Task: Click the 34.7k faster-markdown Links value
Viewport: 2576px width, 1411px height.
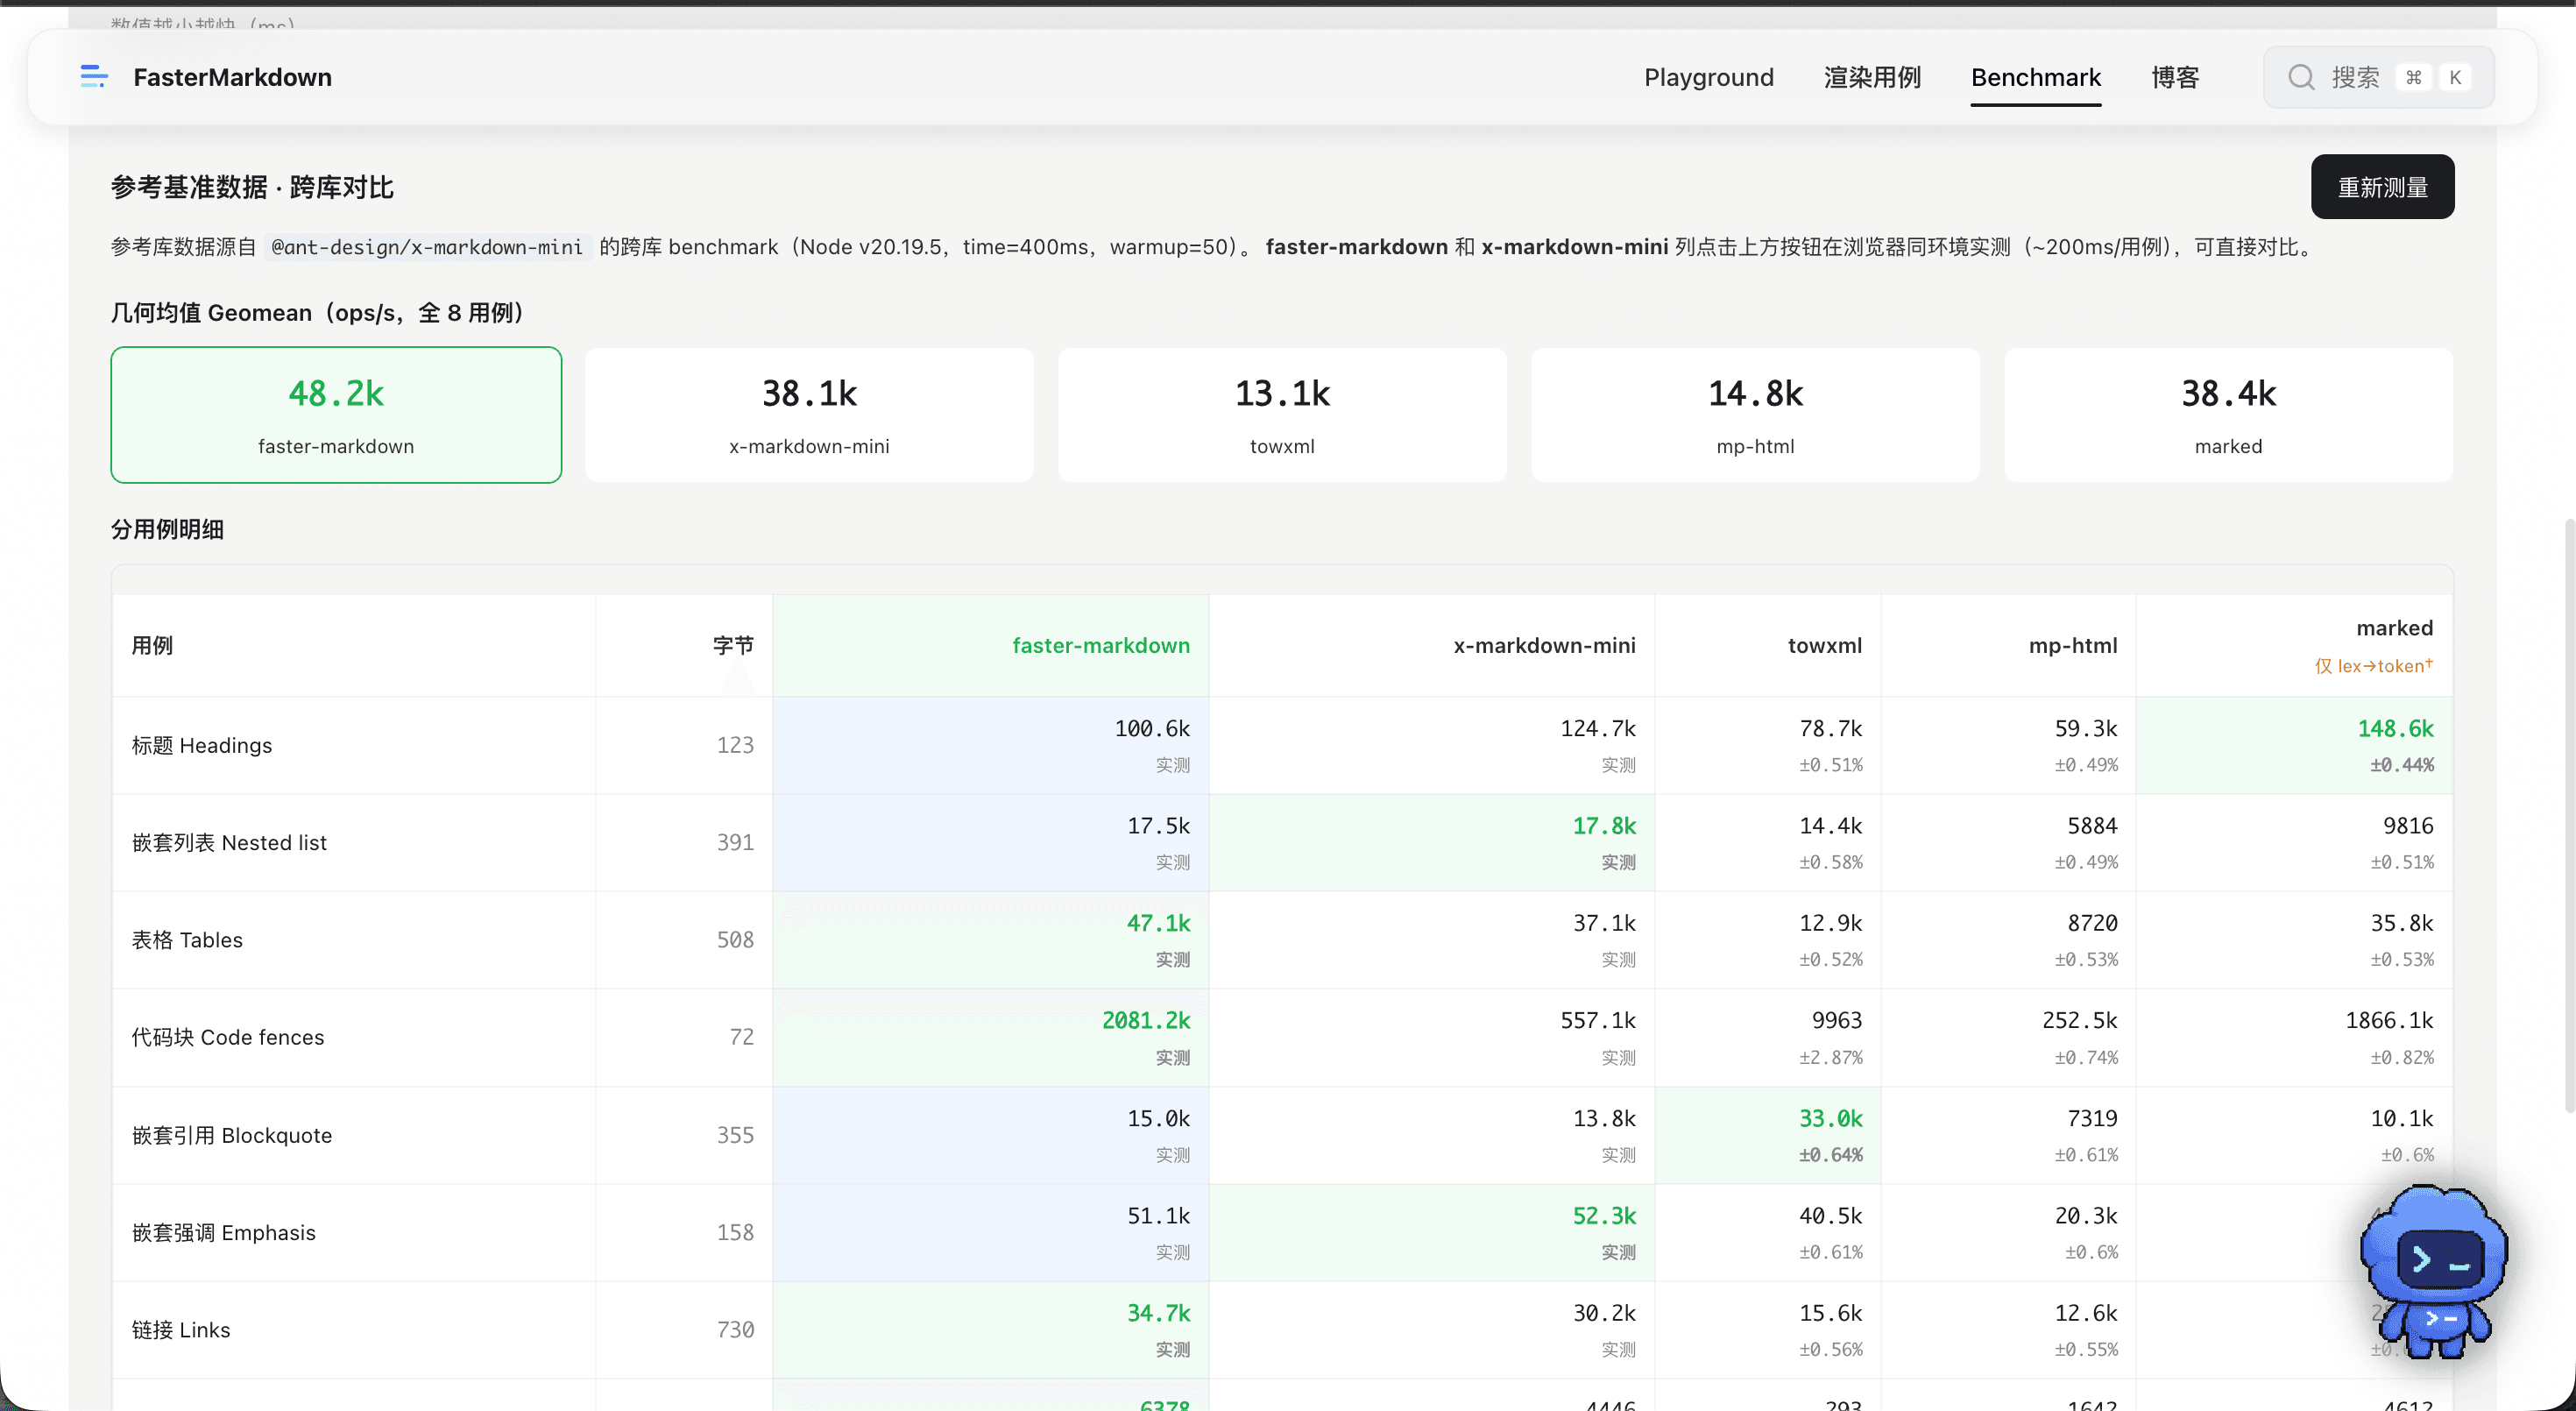Action: point(1158,1313)
